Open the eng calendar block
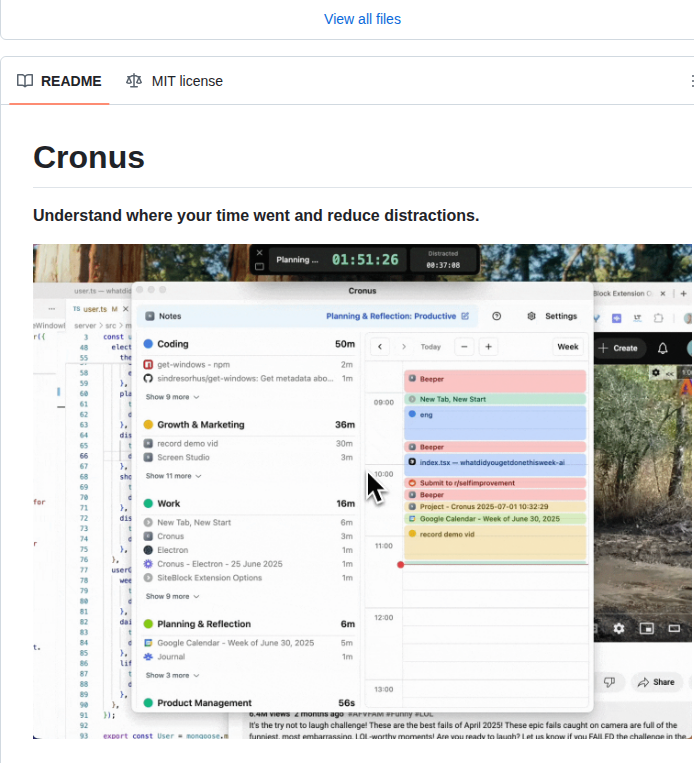This screenshot has height=763, width=694. pos(495,423)
